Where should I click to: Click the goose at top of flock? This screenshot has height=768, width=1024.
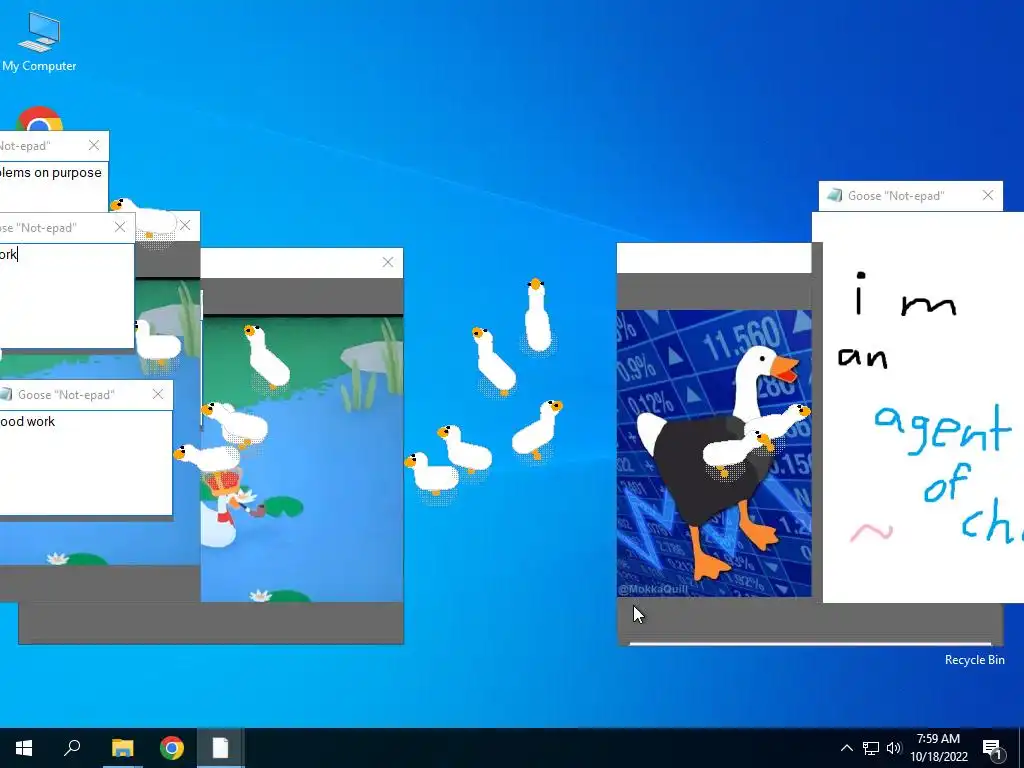537,315
